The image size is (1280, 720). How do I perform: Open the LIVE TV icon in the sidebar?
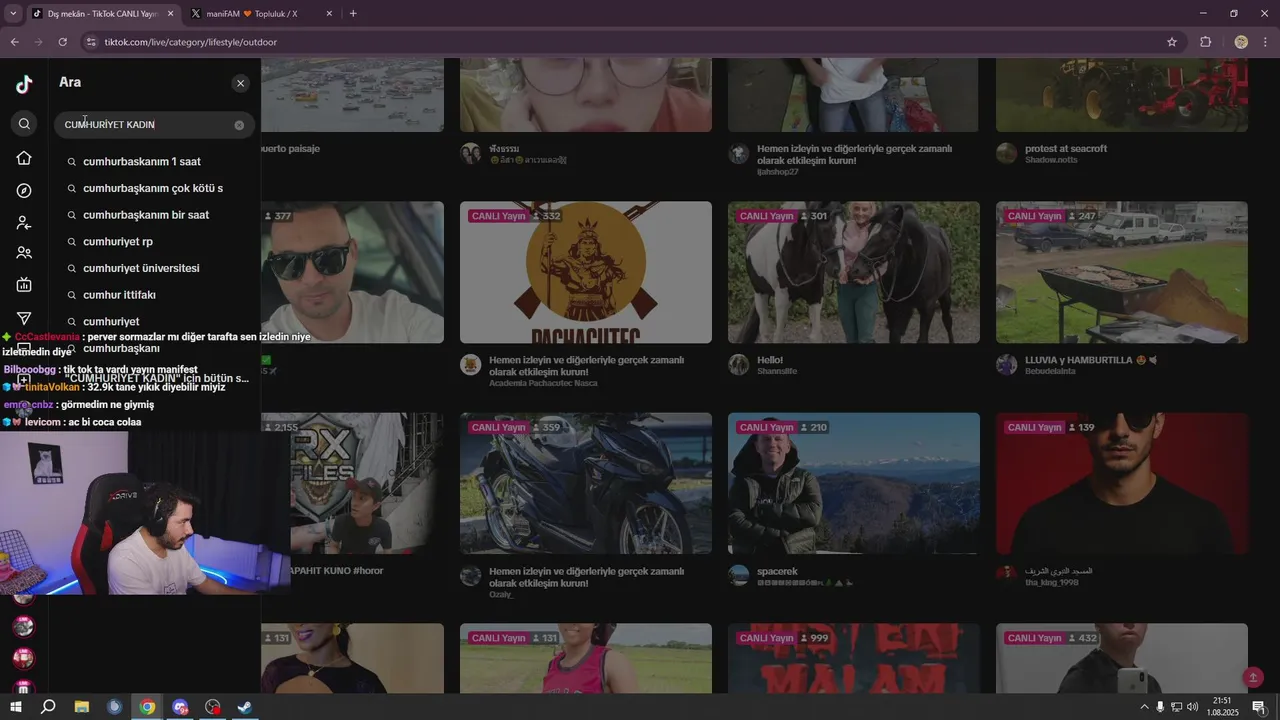pyautogui.click(x=24, y=286)
